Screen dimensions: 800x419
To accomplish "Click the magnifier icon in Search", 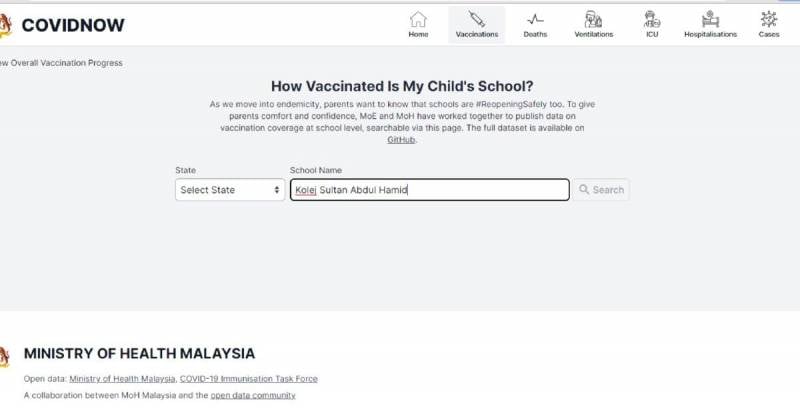I will click(x=584, y=189).
